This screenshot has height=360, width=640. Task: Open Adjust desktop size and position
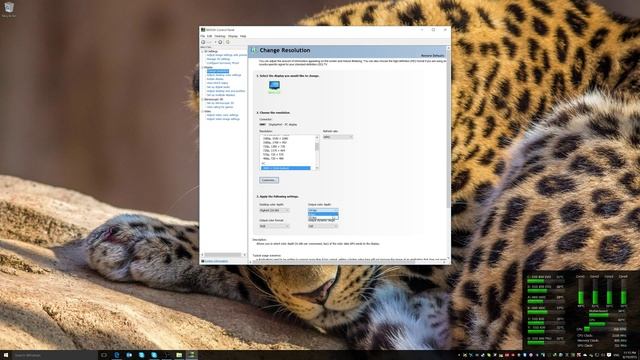pyautogui.click(x=226, y=91)
